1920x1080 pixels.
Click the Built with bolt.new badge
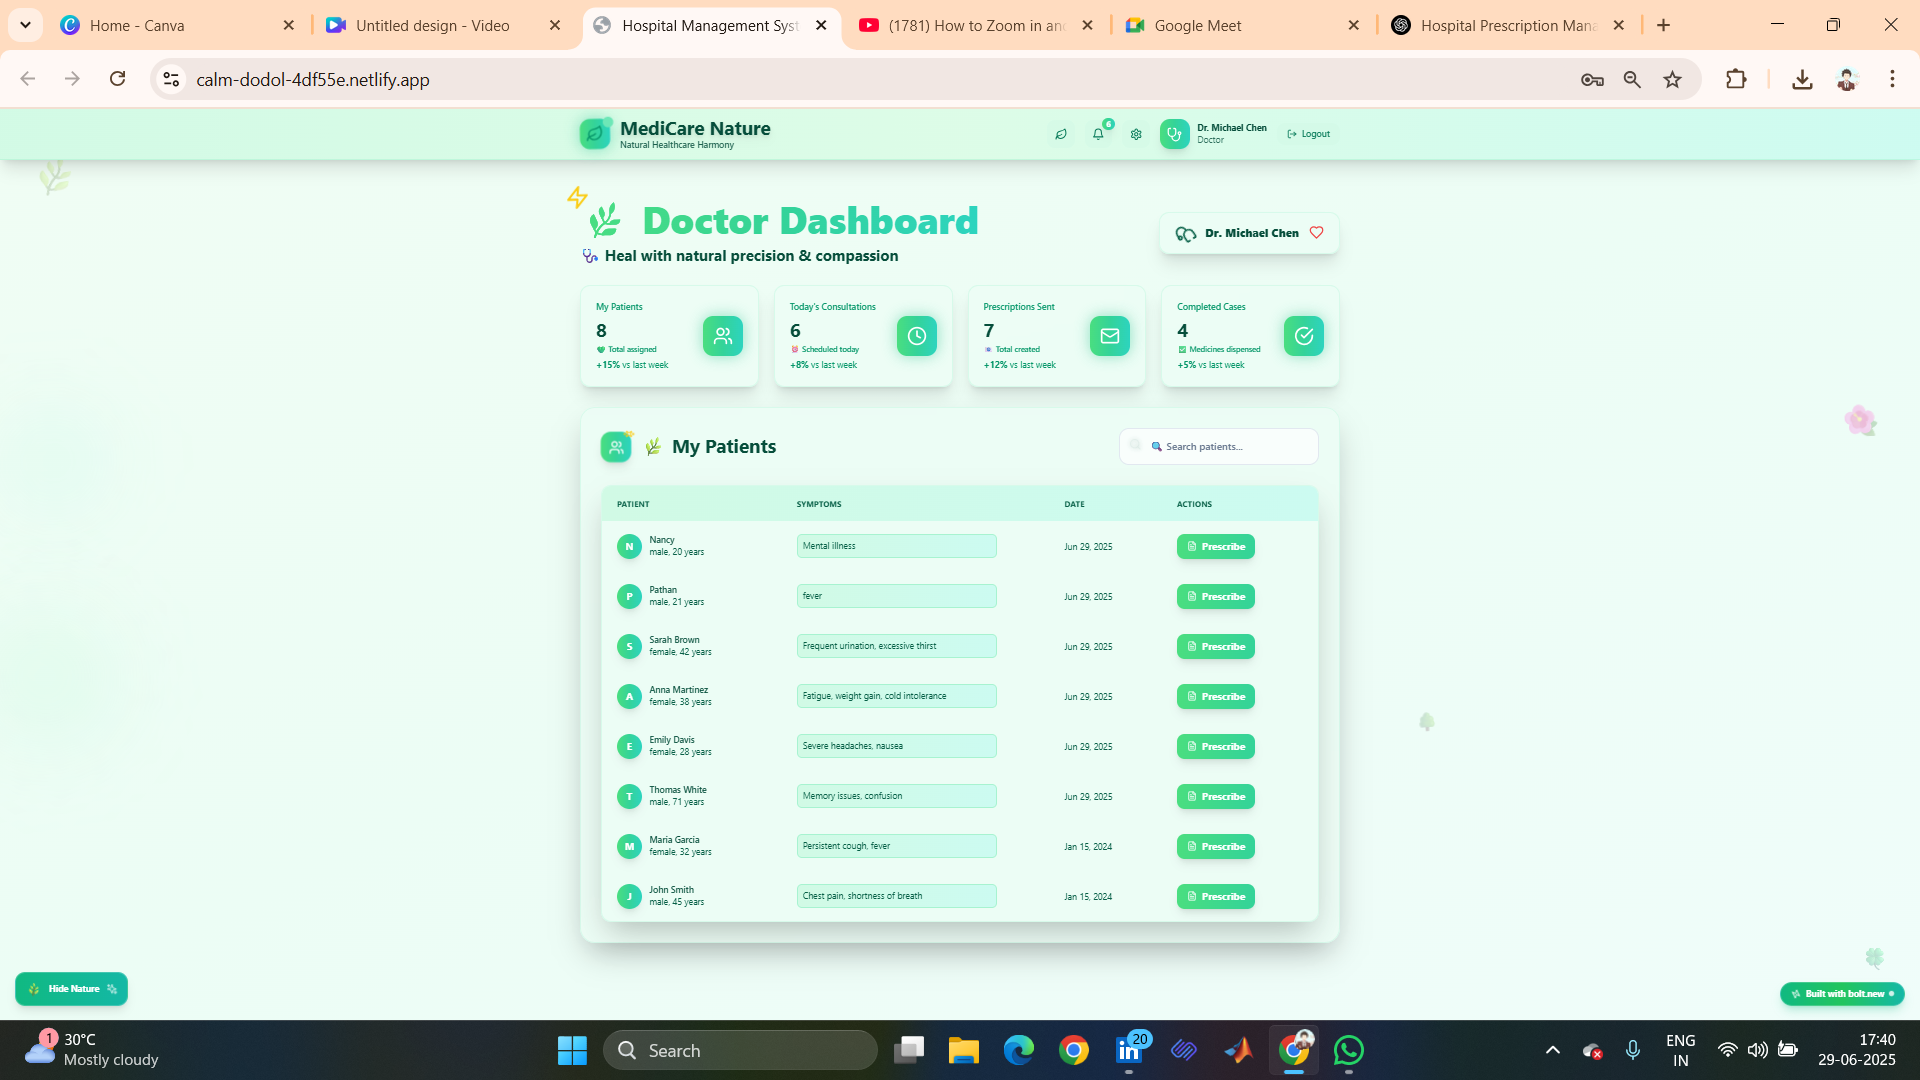[1842, 994]
